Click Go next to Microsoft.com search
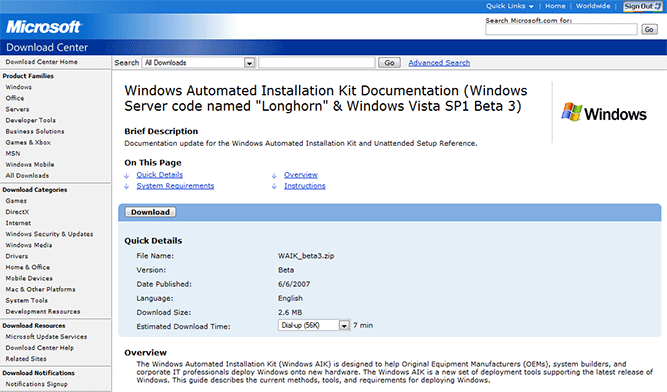The width and height of the screenshot is (667, 392). pos(649,29)
